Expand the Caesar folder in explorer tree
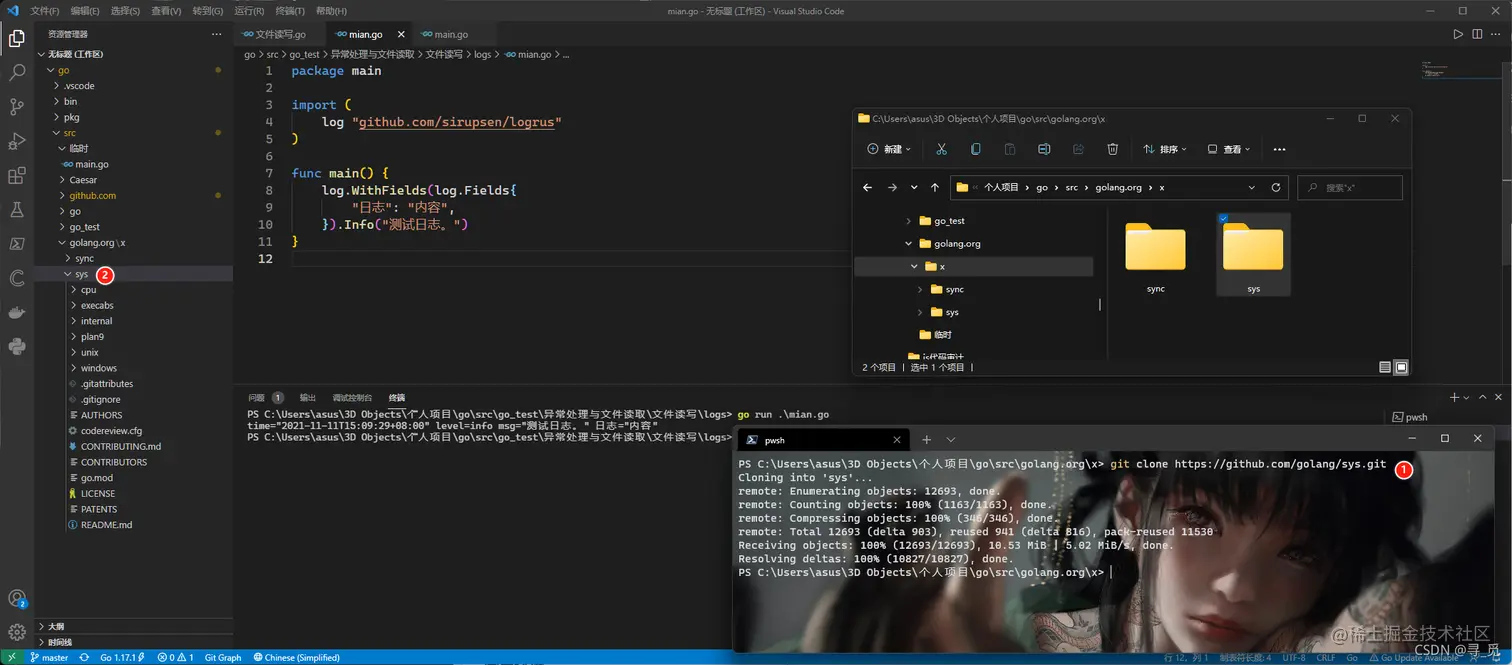This screenshot has width=1512, height=665. click(x=62, y=180)
